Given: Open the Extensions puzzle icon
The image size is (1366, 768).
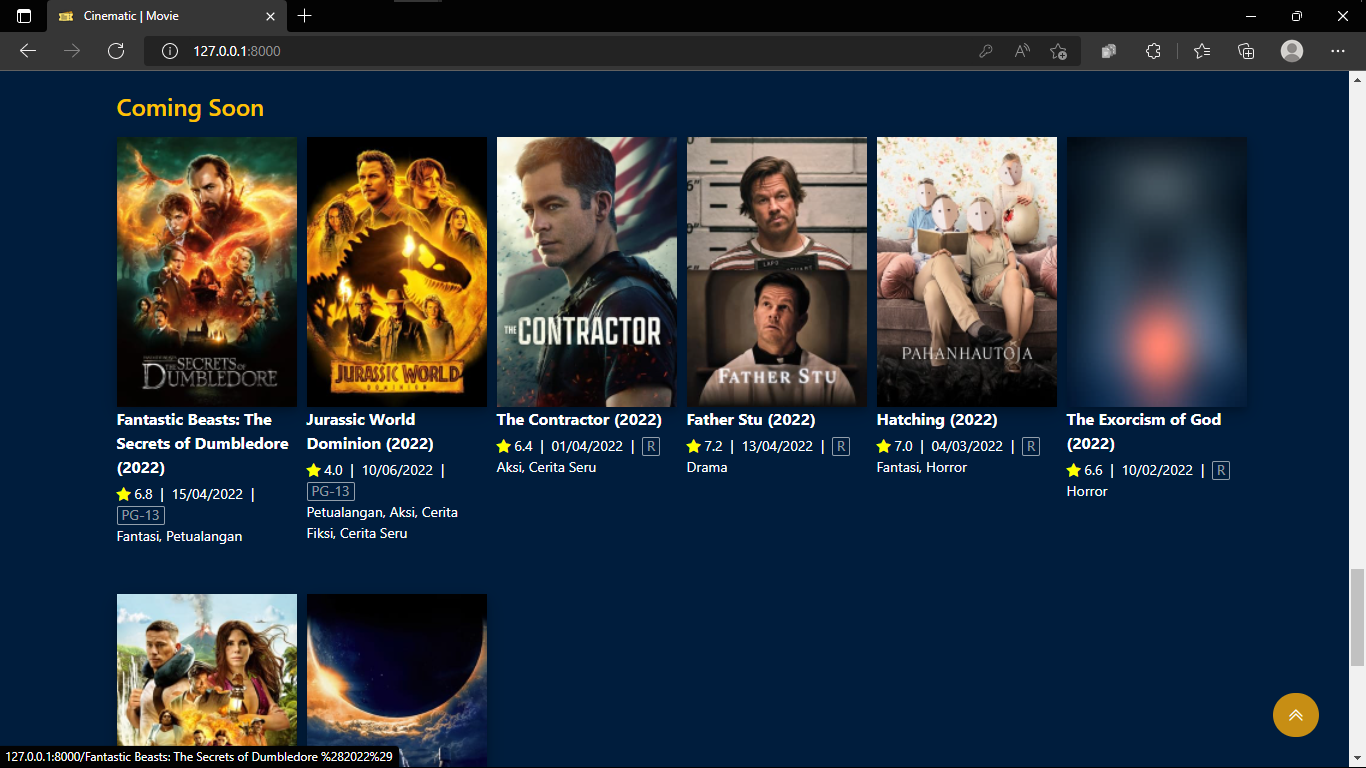Looking at the screenshot, I should (1153, 51).
